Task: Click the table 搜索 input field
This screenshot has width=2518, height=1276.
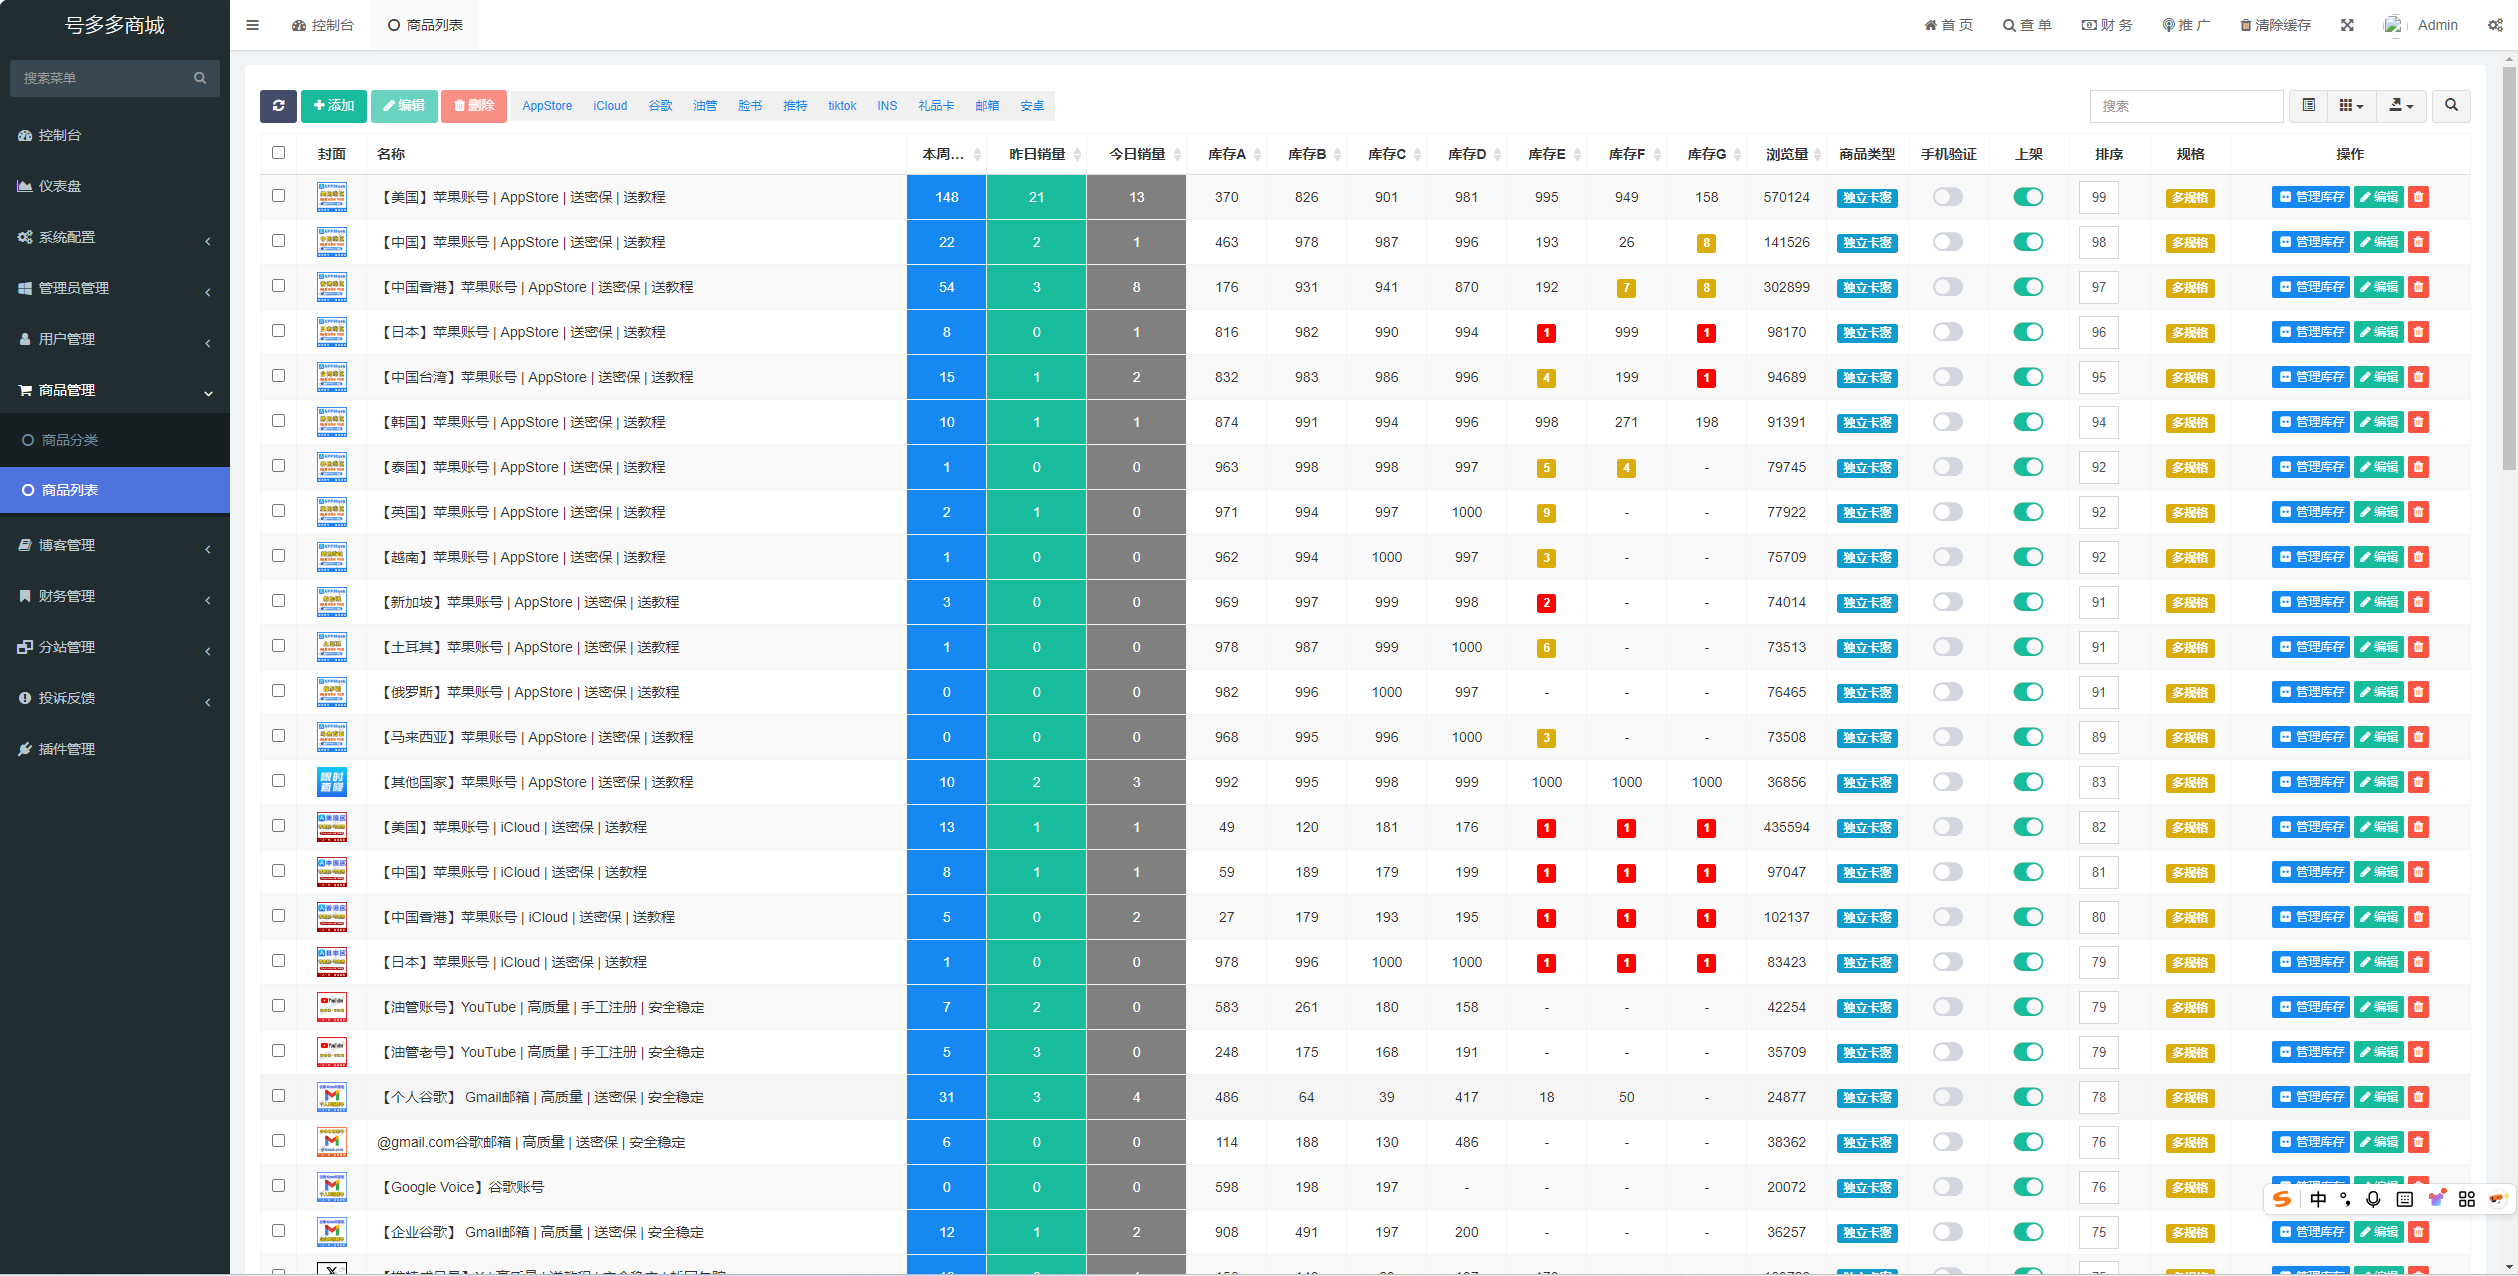Action: click(x=2185, y=106)
